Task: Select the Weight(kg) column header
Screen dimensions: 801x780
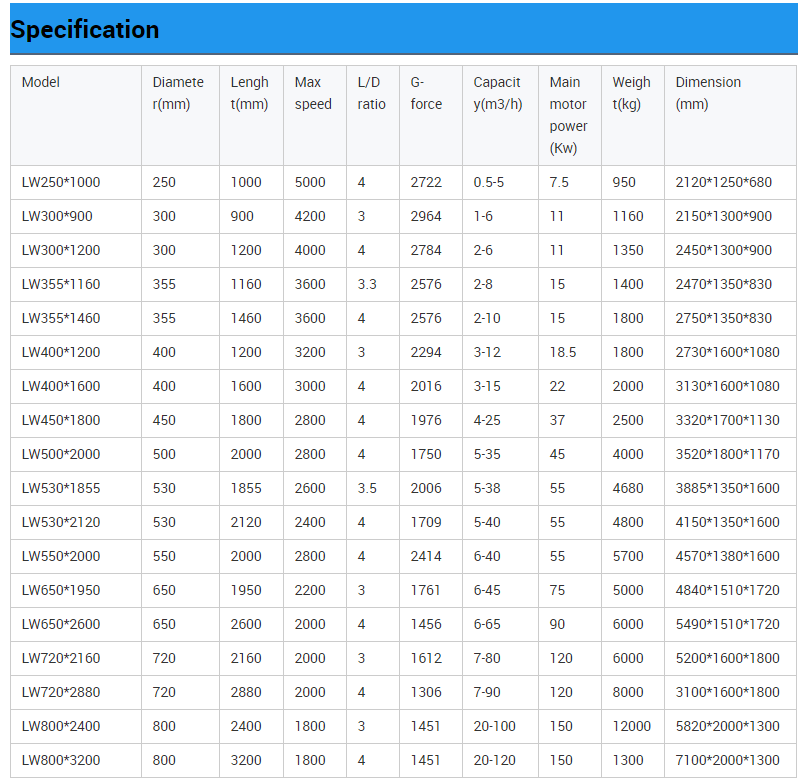Action: point(632,91)
